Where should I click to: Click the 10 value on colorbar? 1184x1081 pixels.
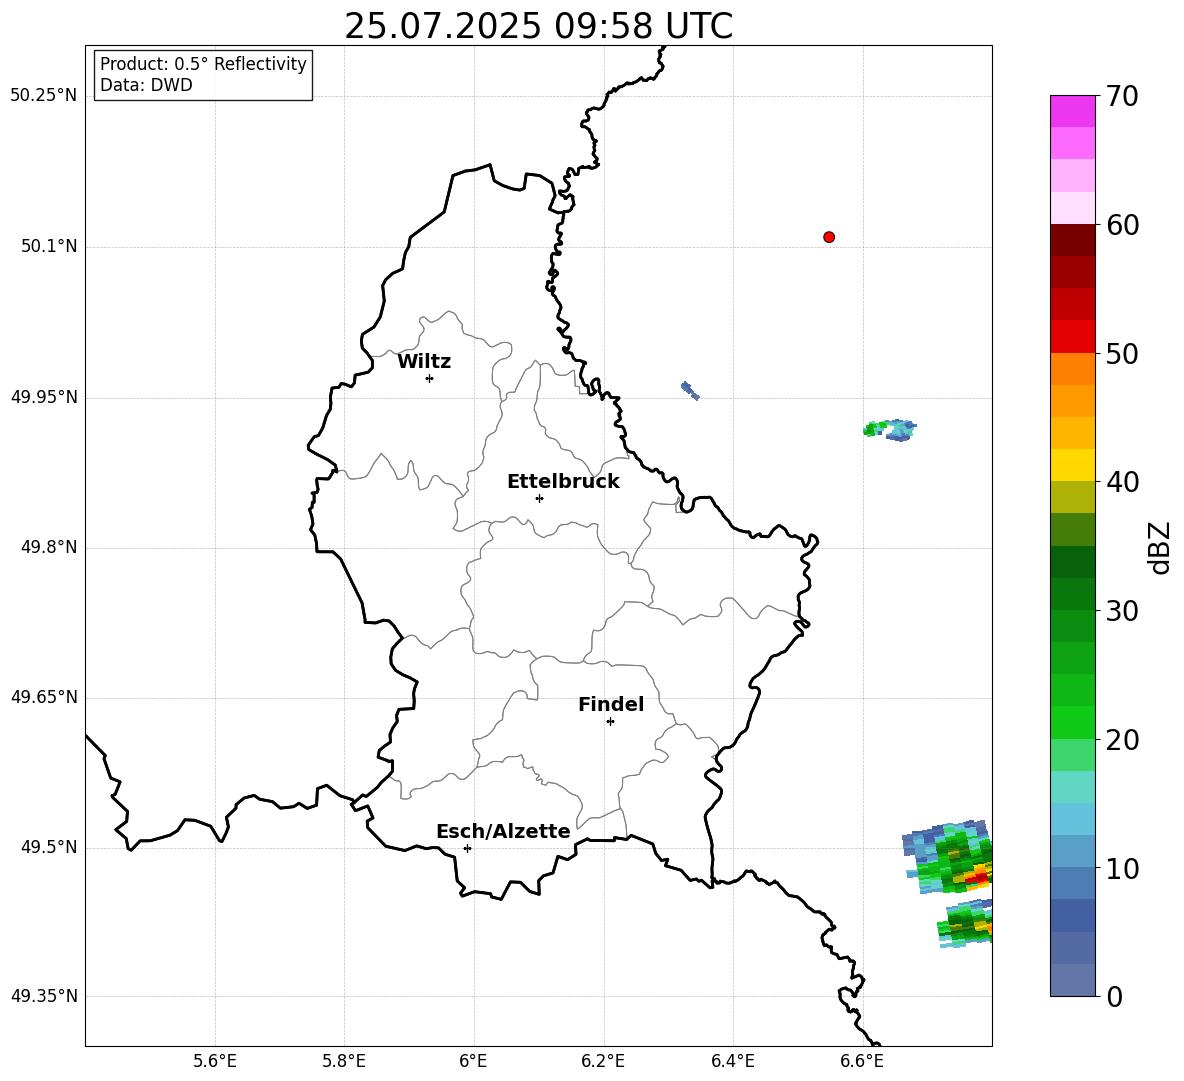point(1121,868)
